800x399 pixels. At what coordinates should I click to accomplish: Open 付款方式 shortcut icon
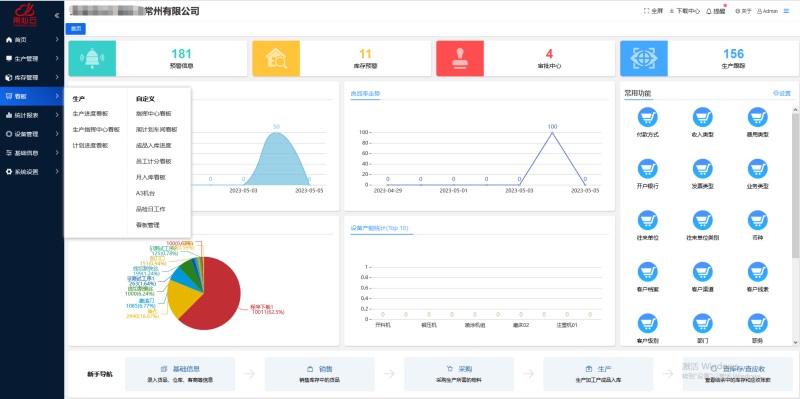(647, 117)
